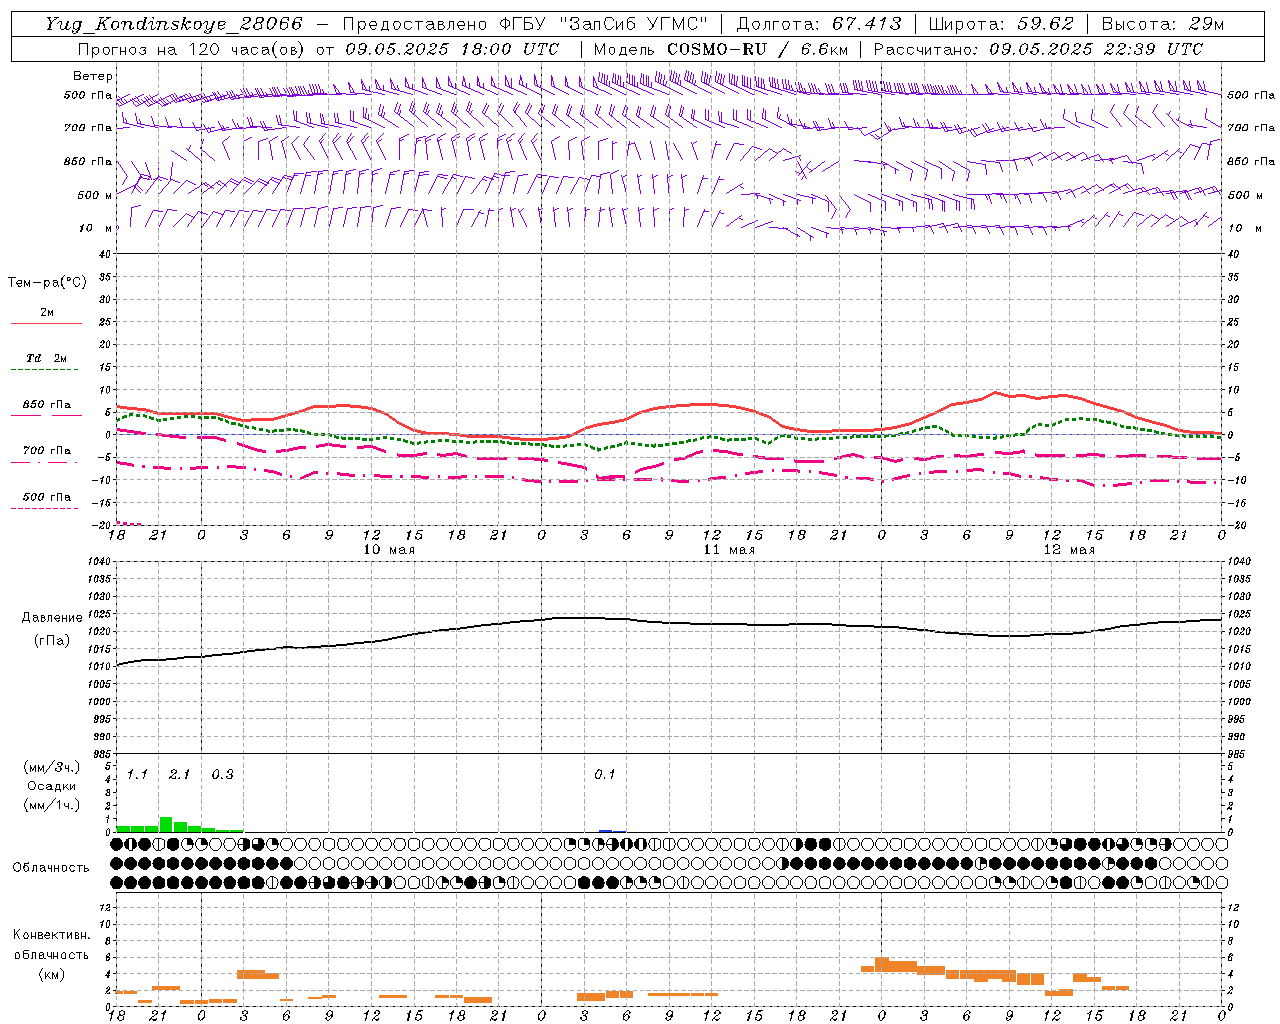Screen dimensions: 1280x1024
Task: Click the red line sample under '2м' legend
Action: point(46,323)
